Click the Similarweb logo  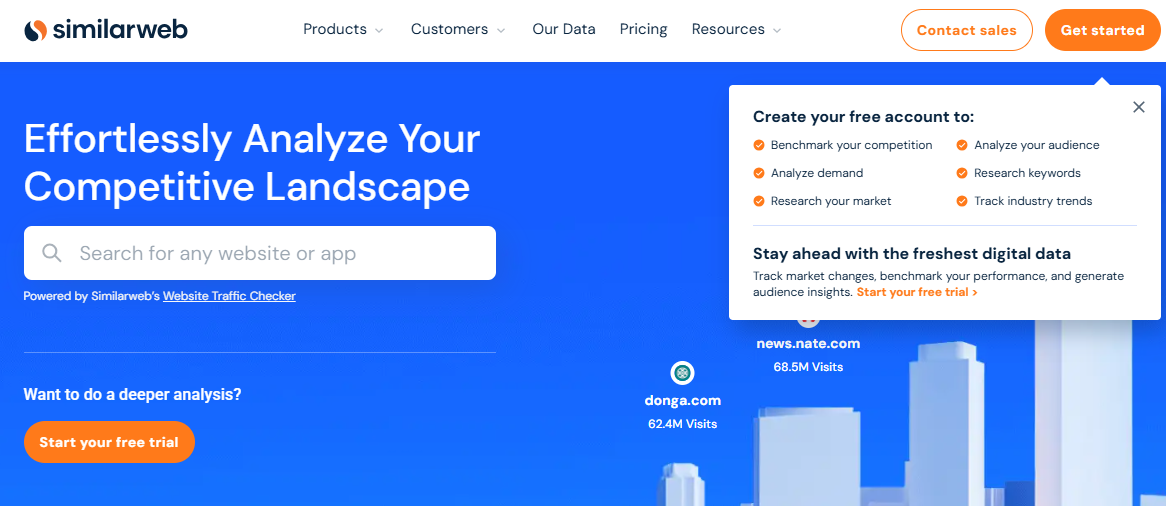tap(106, 30)
